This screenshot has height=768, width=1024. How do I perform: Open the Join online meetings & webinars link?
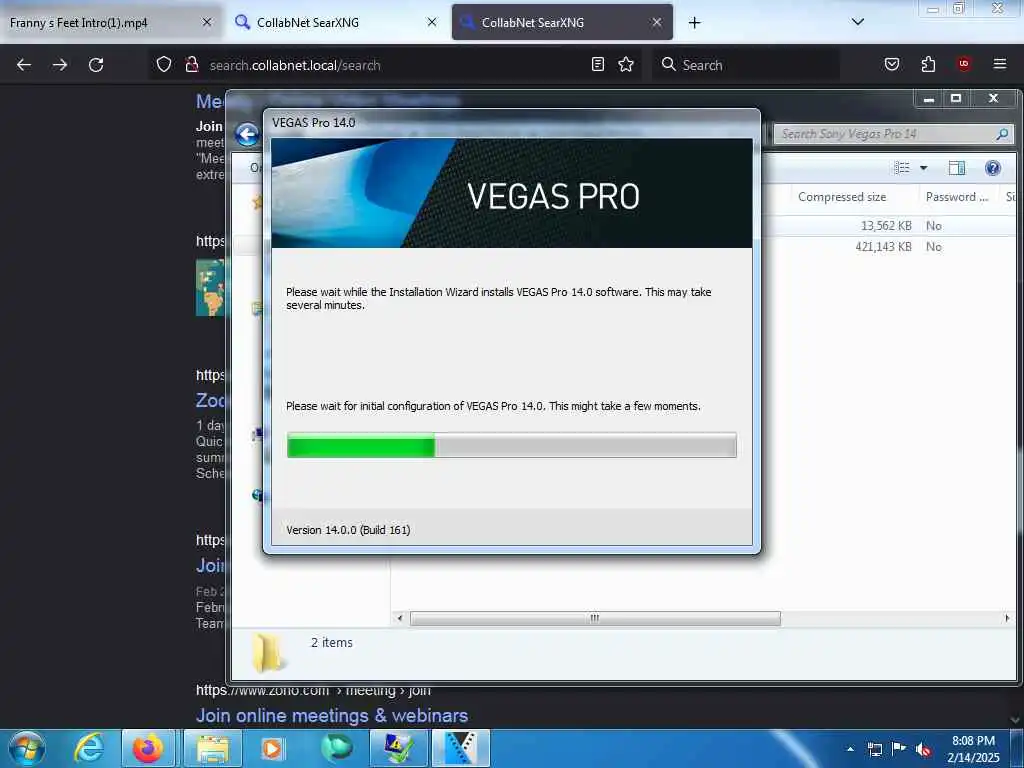(x=332, y=715)
